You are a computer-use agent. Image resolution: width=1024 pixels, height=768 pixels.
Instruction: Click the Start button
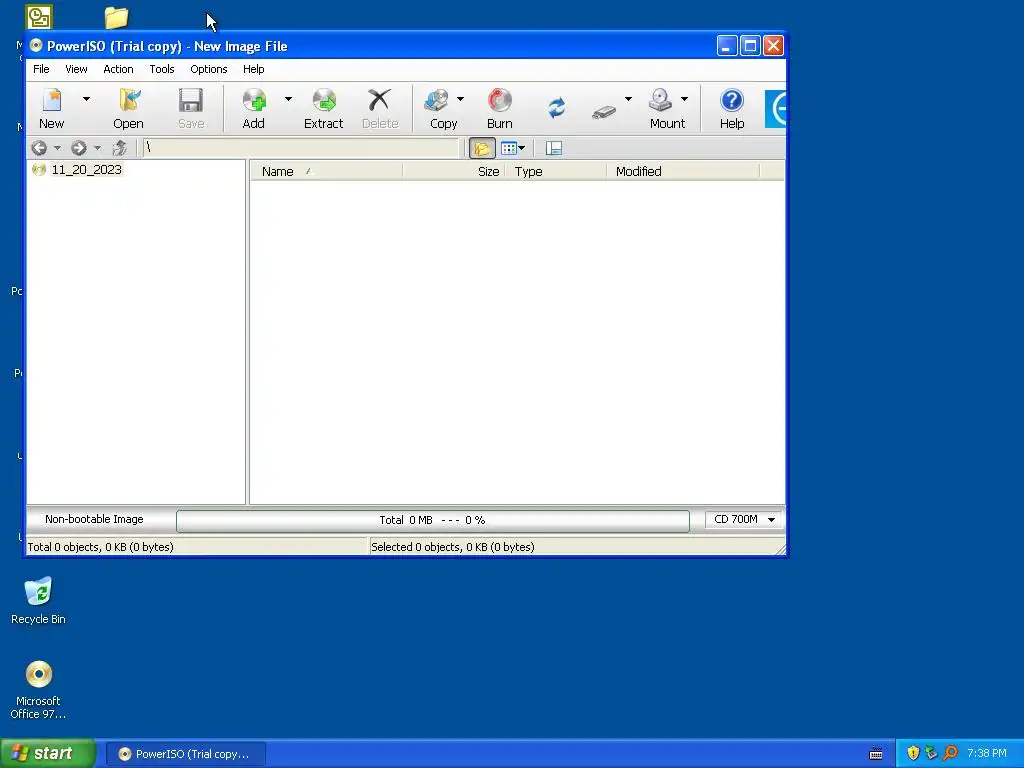[x=48, y=754]
